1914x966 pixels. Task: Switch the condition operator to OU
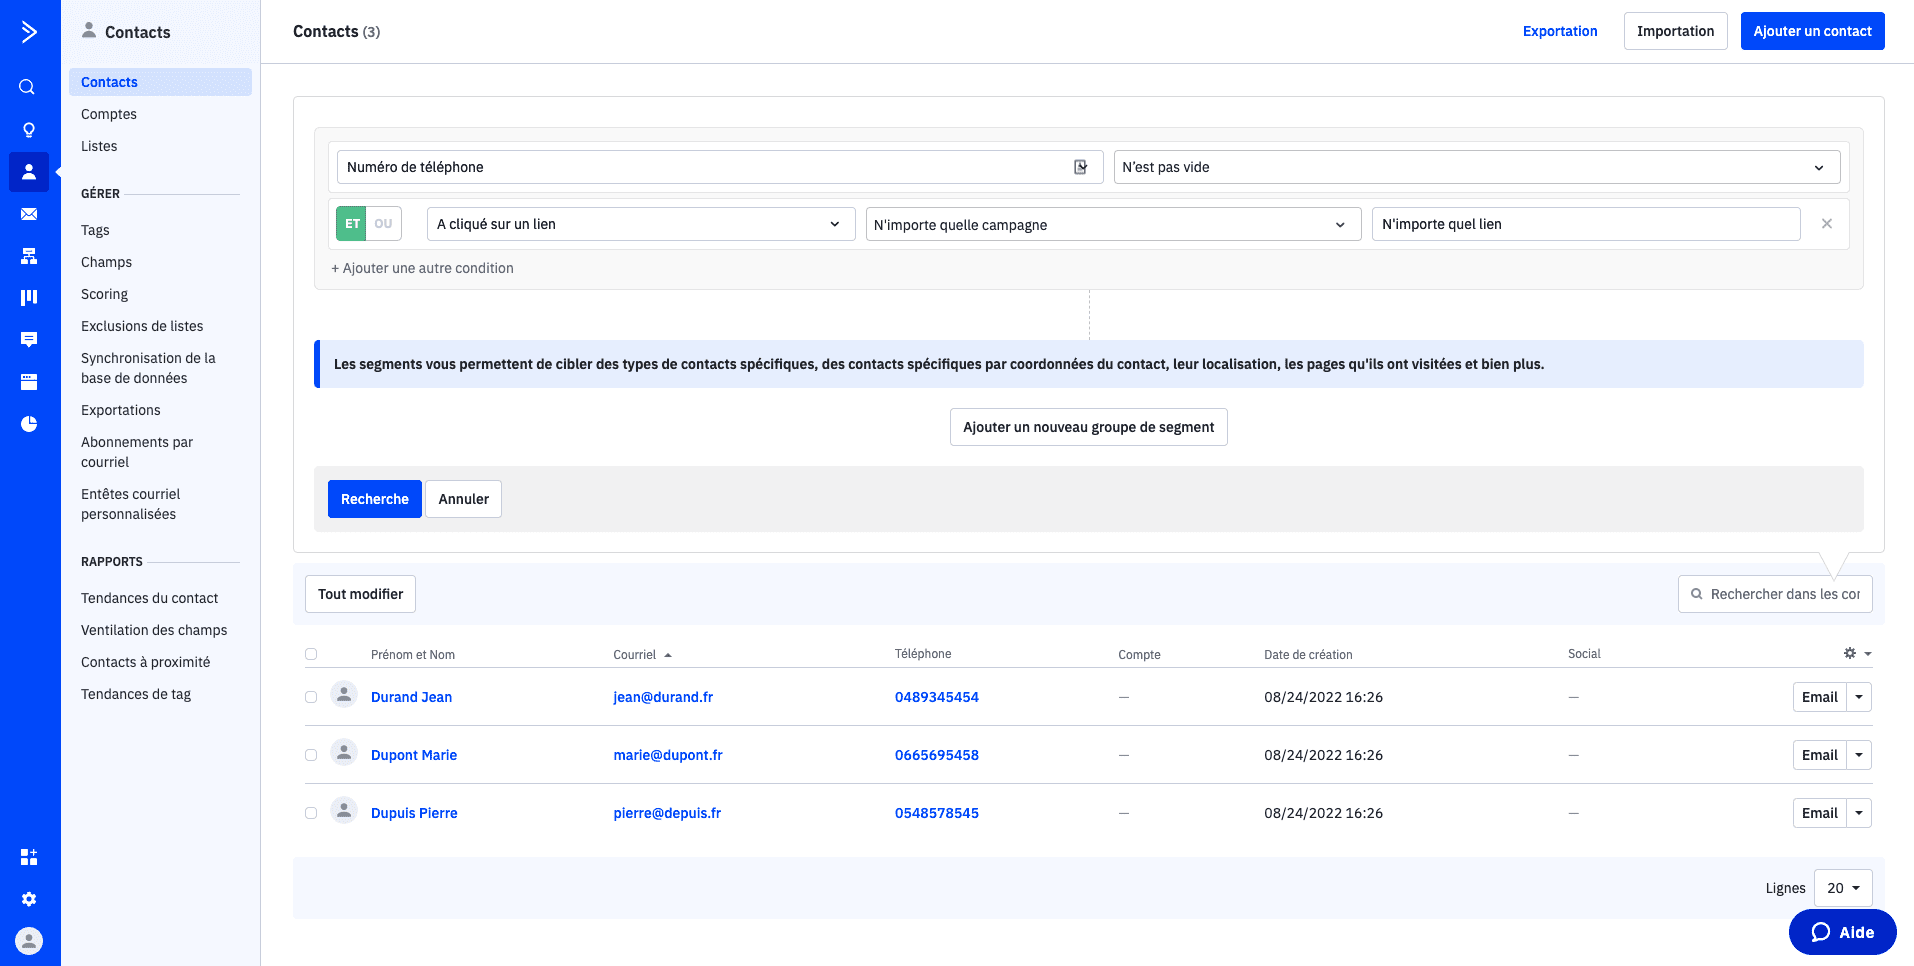coord(384,224)
